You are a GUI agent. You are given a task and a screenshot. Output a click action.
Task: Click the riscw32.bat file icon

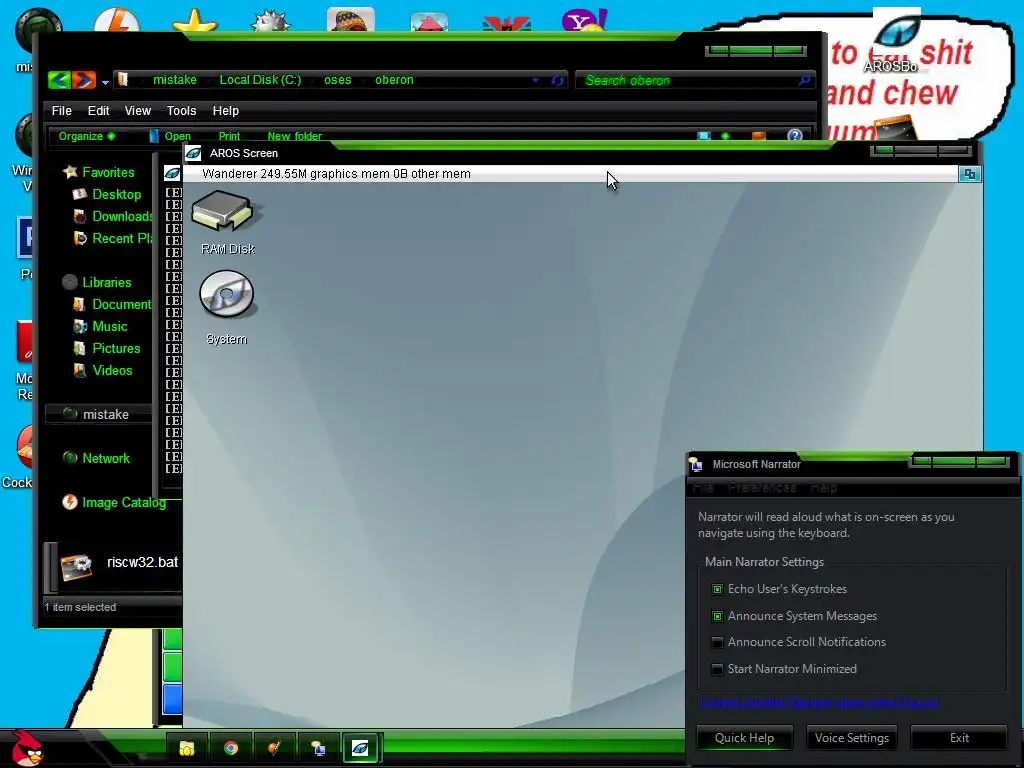pyautogui.click(x=76, y=566)
